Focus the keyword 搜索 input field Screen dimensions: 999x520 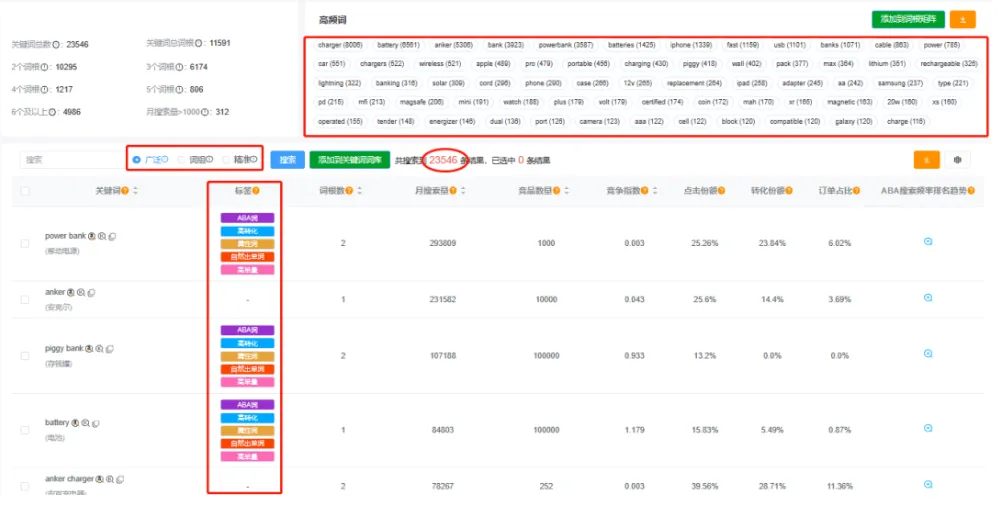(73, 160)
